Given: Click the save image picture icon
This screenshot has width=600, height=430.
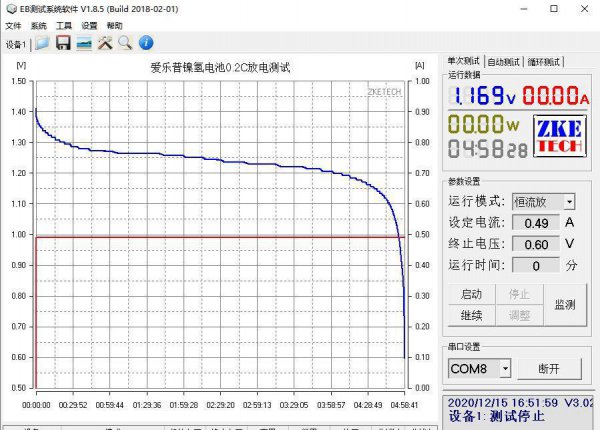Looking at the screenshot, I should pyautogui.click(x=84, y=43).
